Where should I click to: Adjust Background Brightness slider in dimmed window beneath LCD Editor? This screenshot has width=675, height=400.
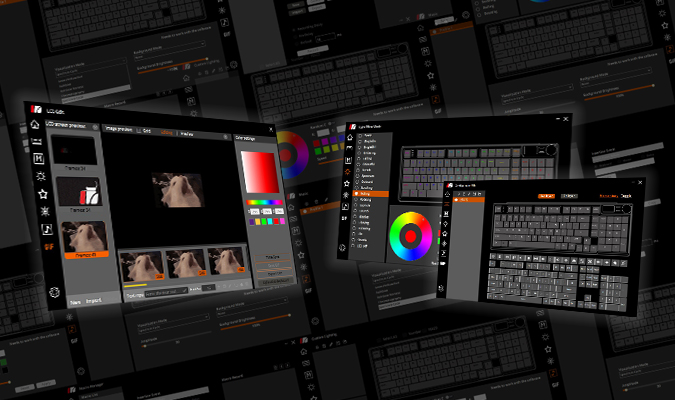tap(255, 324)
